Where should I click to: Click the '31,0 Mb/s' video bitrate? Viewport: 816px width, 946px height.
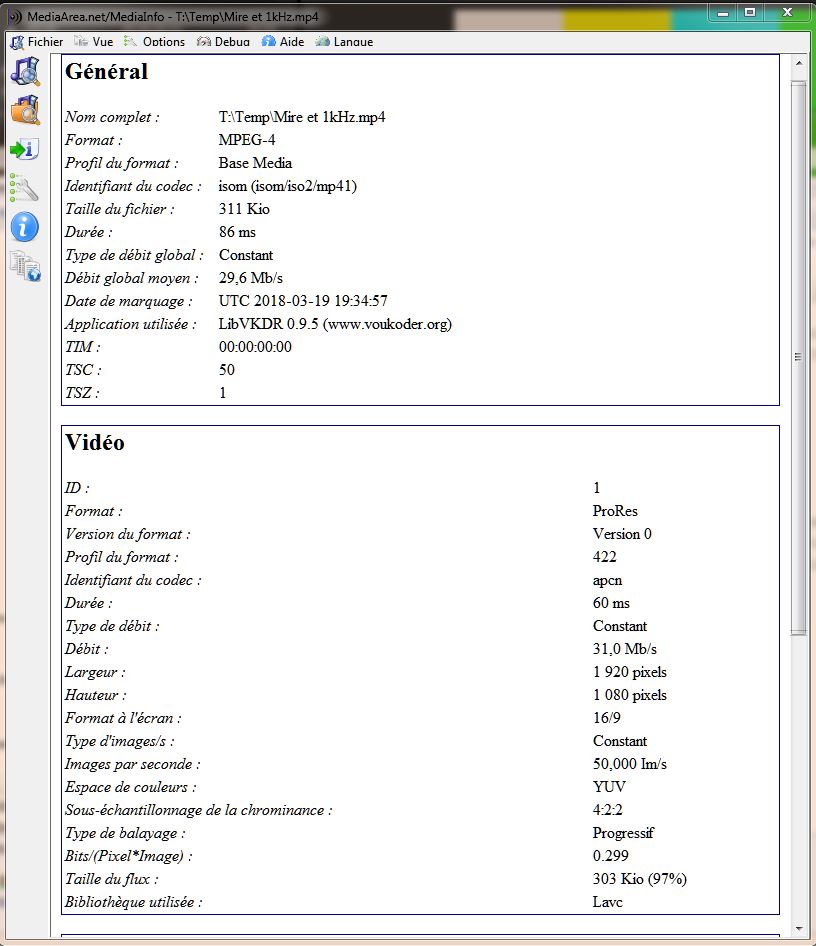[x=625, y=649]
